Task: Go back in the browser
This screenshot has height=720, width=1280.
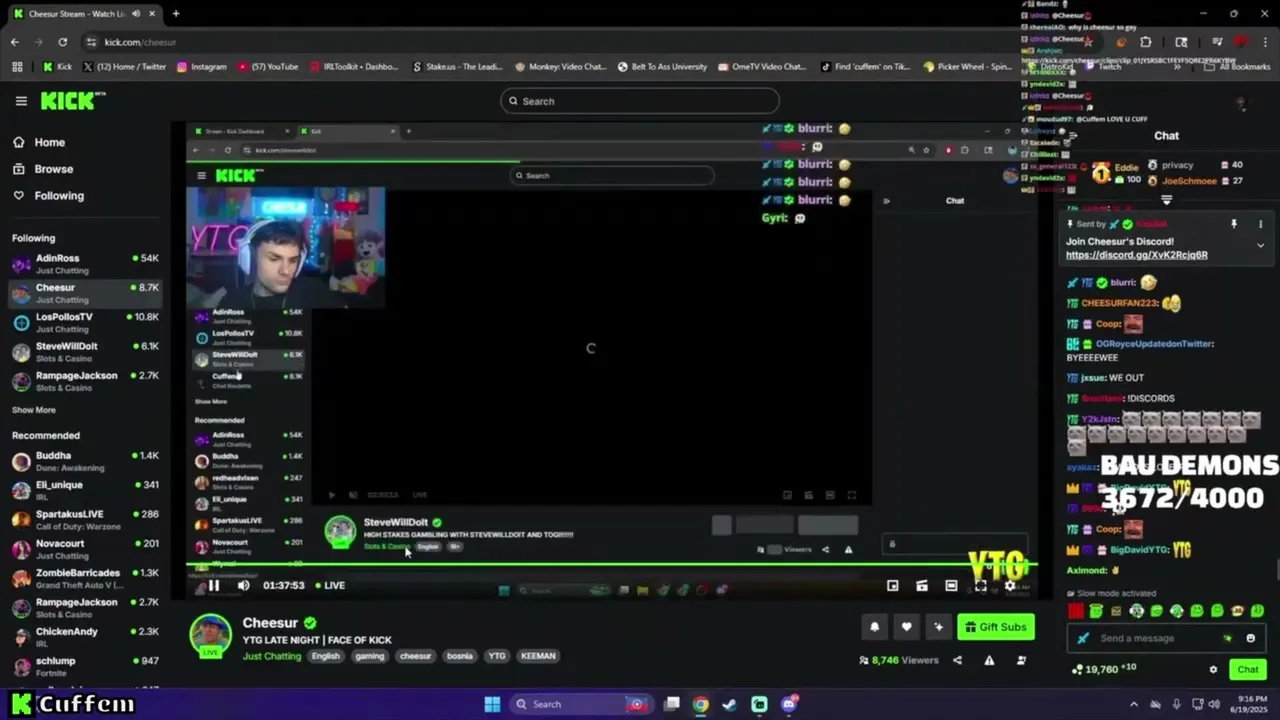Action: [15, 42]
